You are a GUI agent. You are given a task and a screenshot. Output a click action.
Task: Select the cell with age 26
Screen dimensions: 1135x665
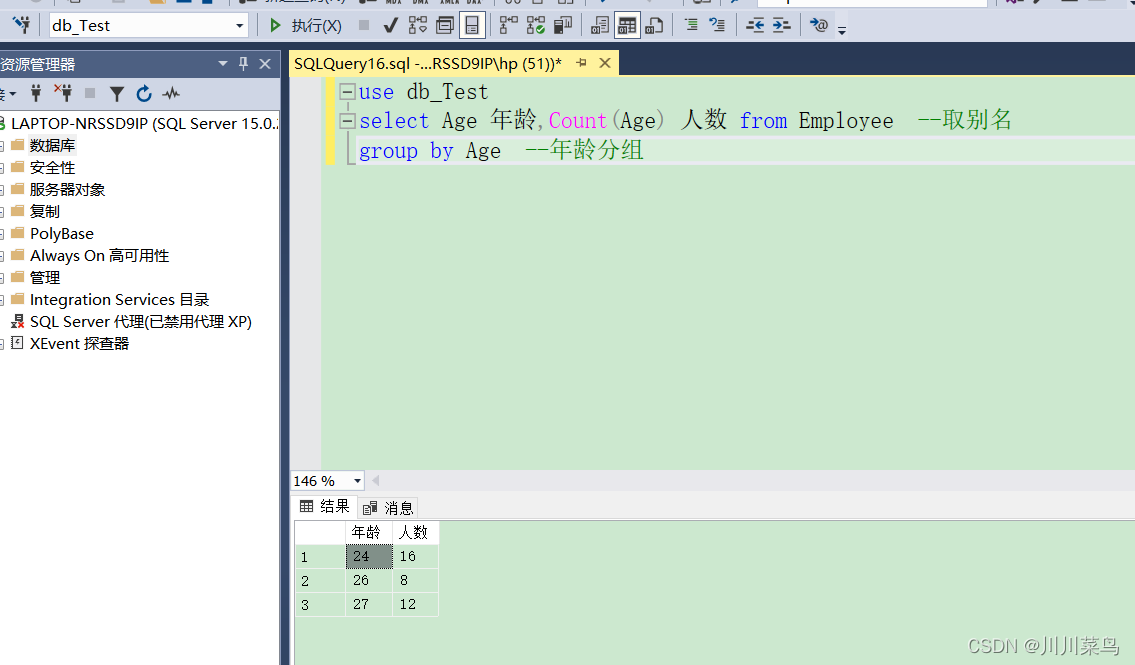[x=368, y=580]
